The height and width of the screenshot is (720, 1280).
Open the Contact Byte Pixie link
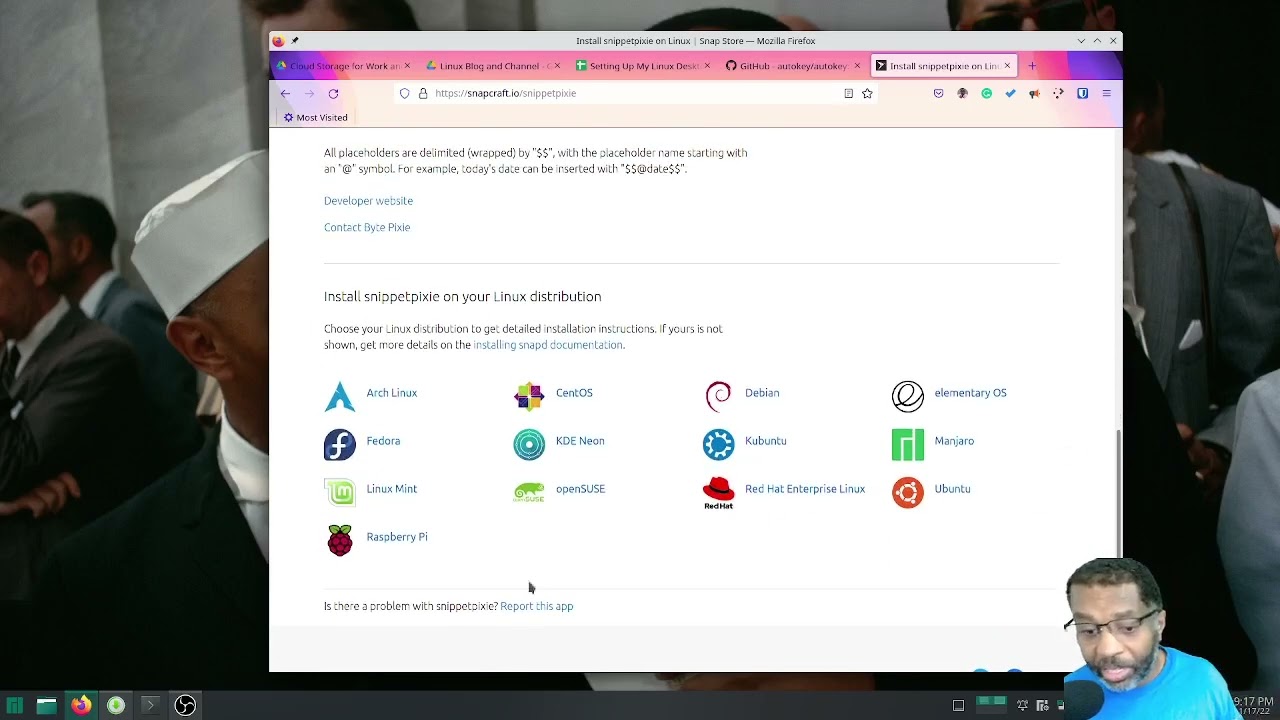367,227
